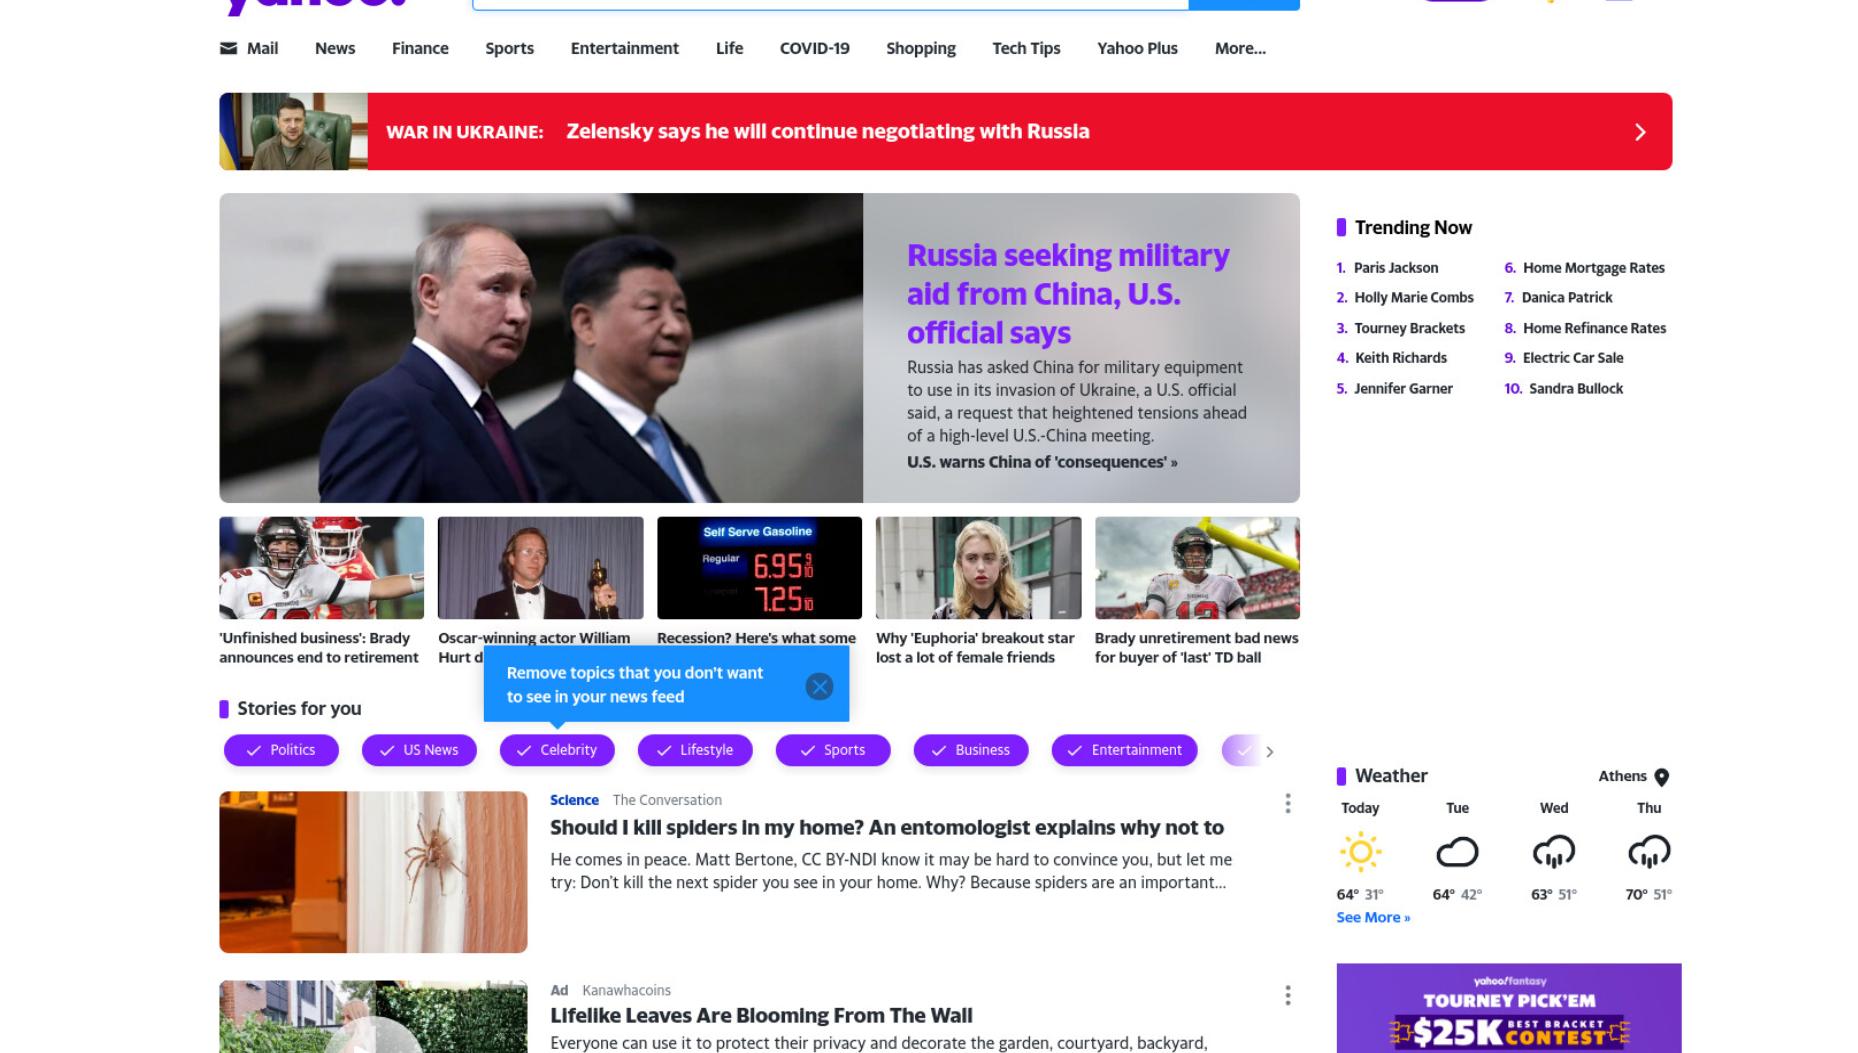Click U.S. warns China of 'consequences' link
The height and width of the screenshot is (1053, 1858).
click(x=1042, y=462)
